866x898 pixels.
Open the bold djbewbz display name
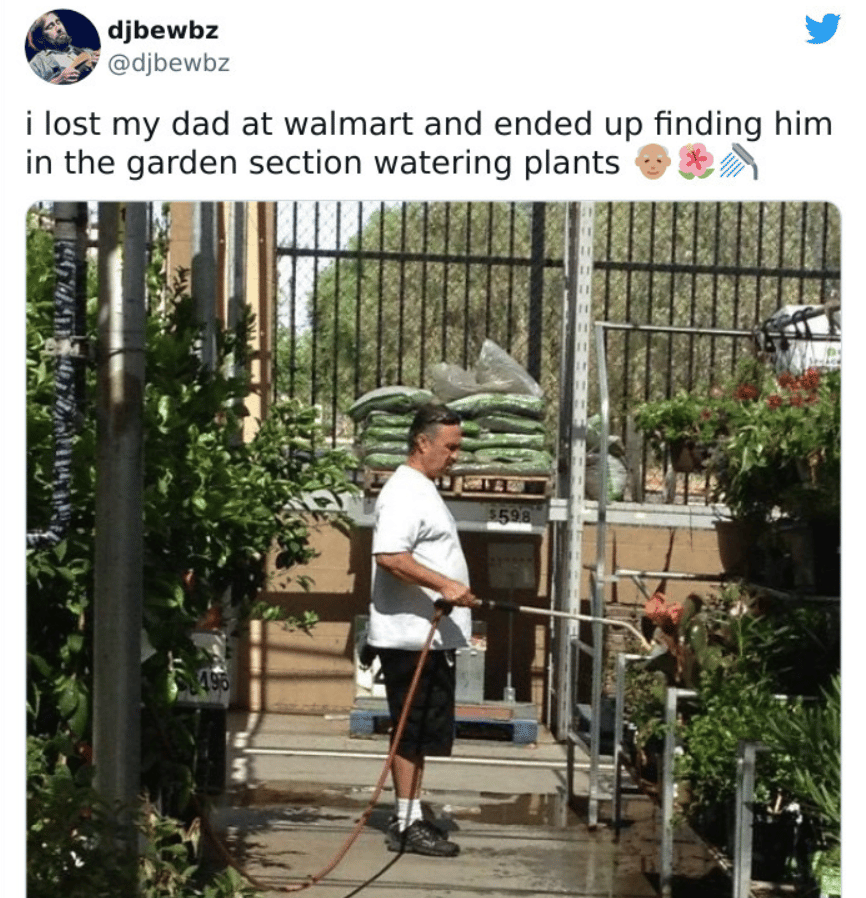coord(163,30)
